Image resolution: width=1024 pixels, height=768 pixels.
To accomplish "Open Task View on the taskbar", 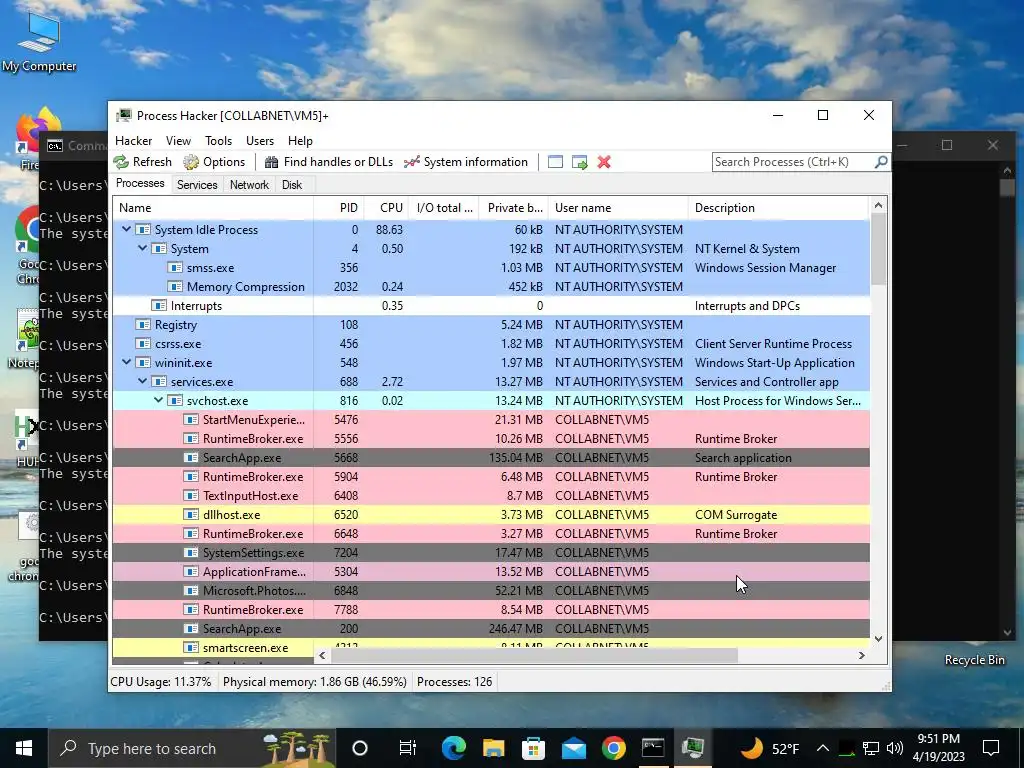I will tap(408, 748).
